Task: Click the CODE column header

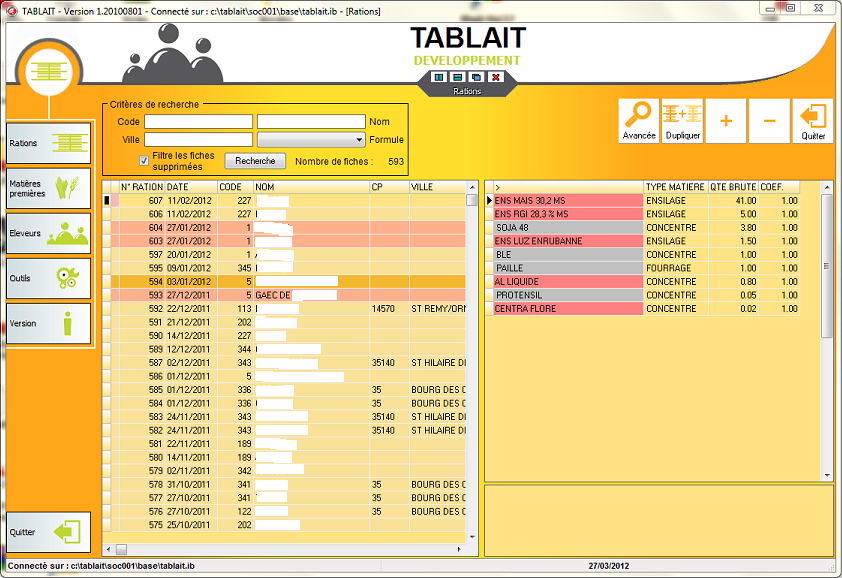Action: [x=235, y=187]
